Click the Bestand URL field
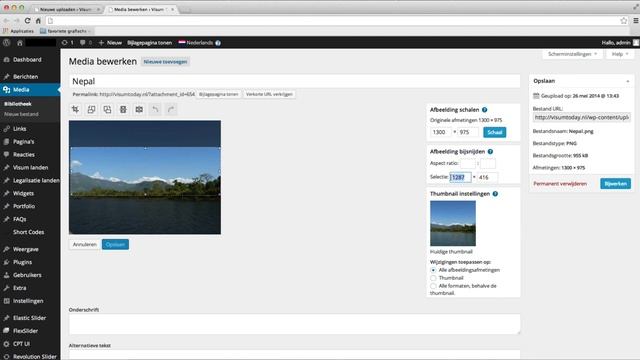 [582, 118]
